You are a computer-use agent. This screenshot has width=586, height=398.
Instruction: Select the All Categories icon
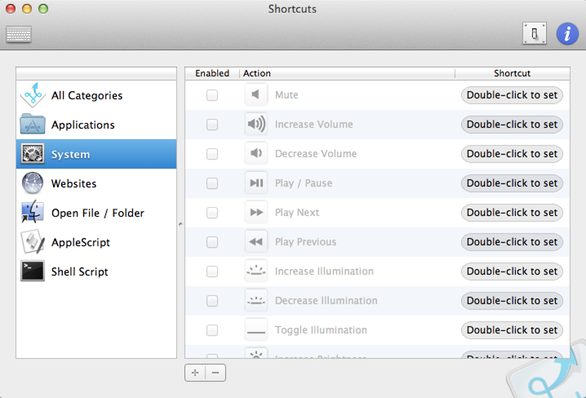coord(33,95)
